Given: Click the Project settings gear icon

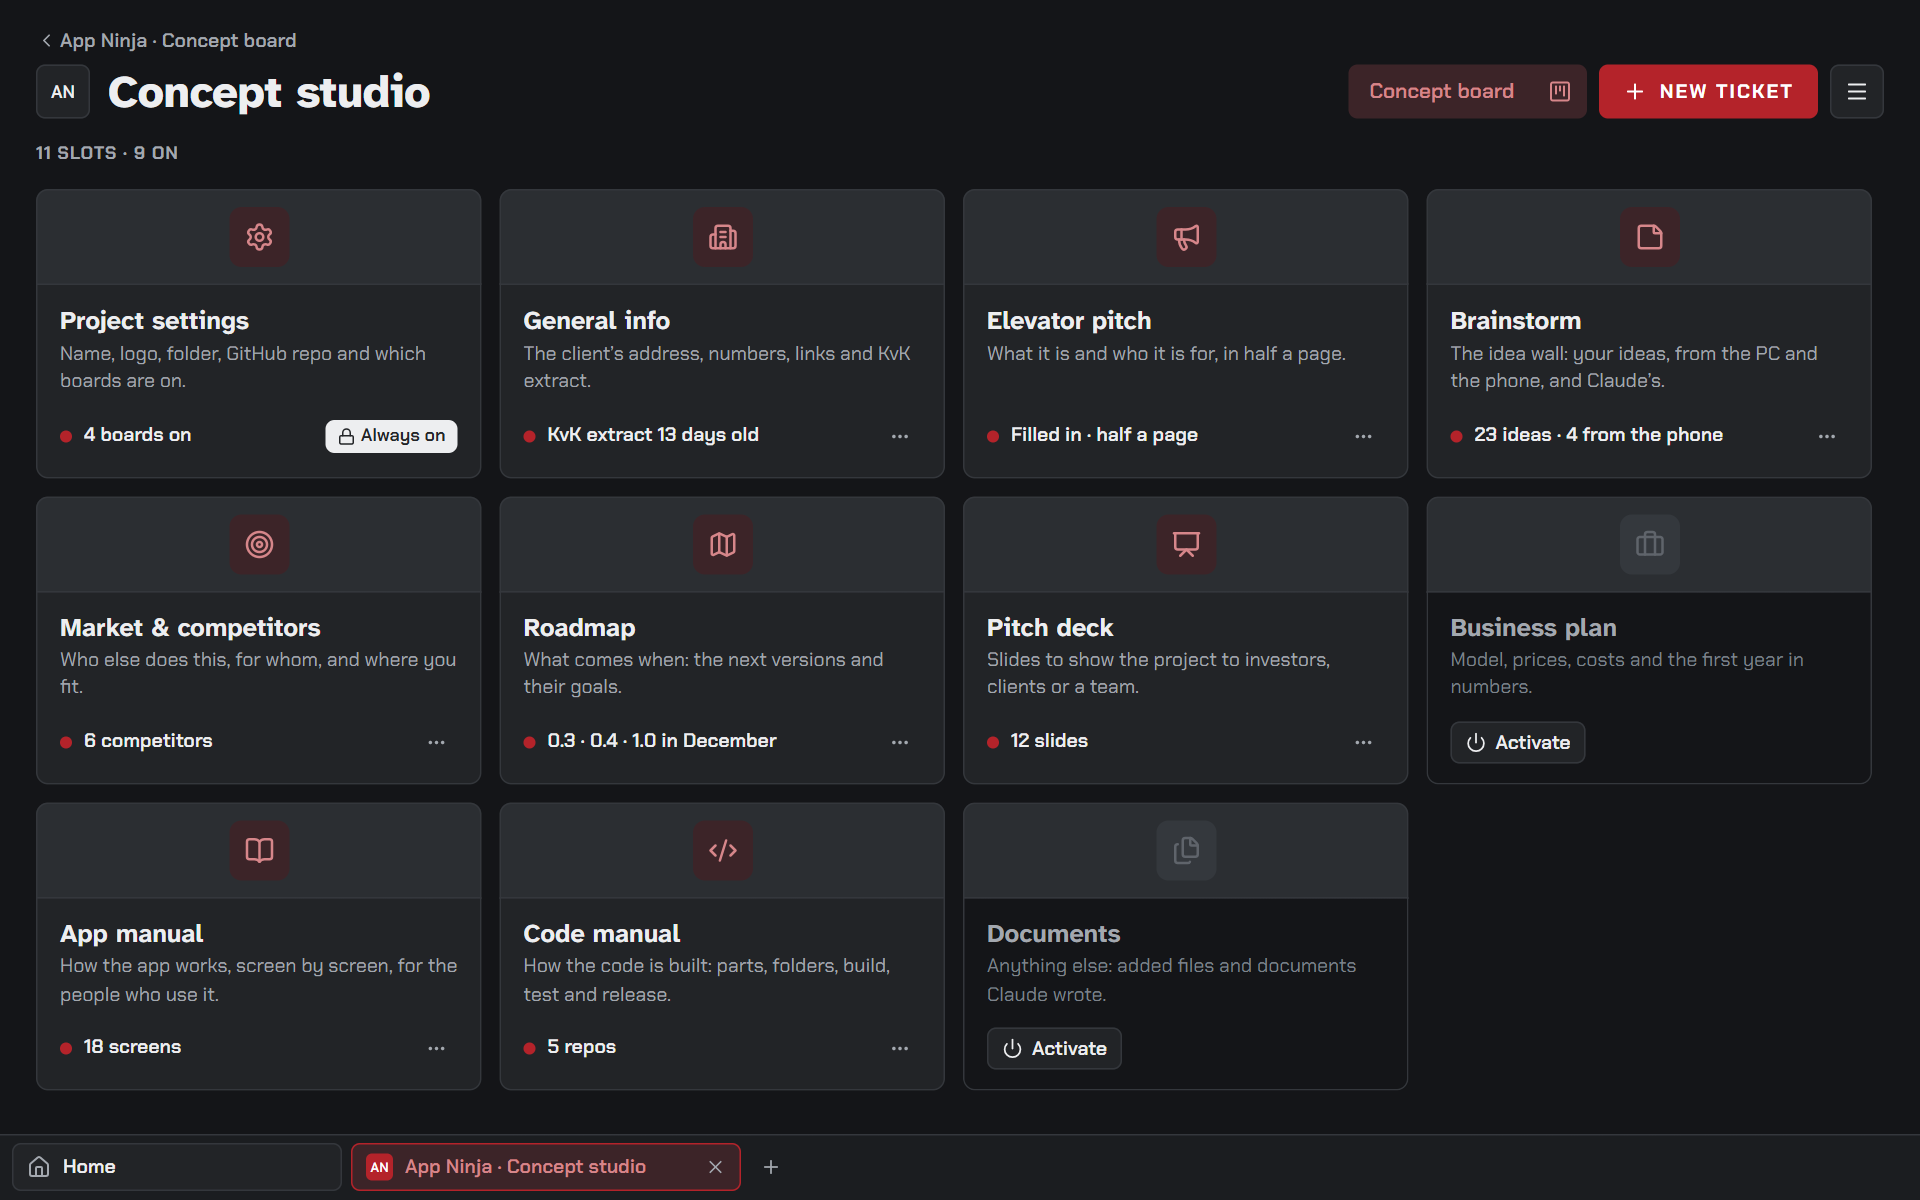Looking at the screenshot, I should point(259,237).
